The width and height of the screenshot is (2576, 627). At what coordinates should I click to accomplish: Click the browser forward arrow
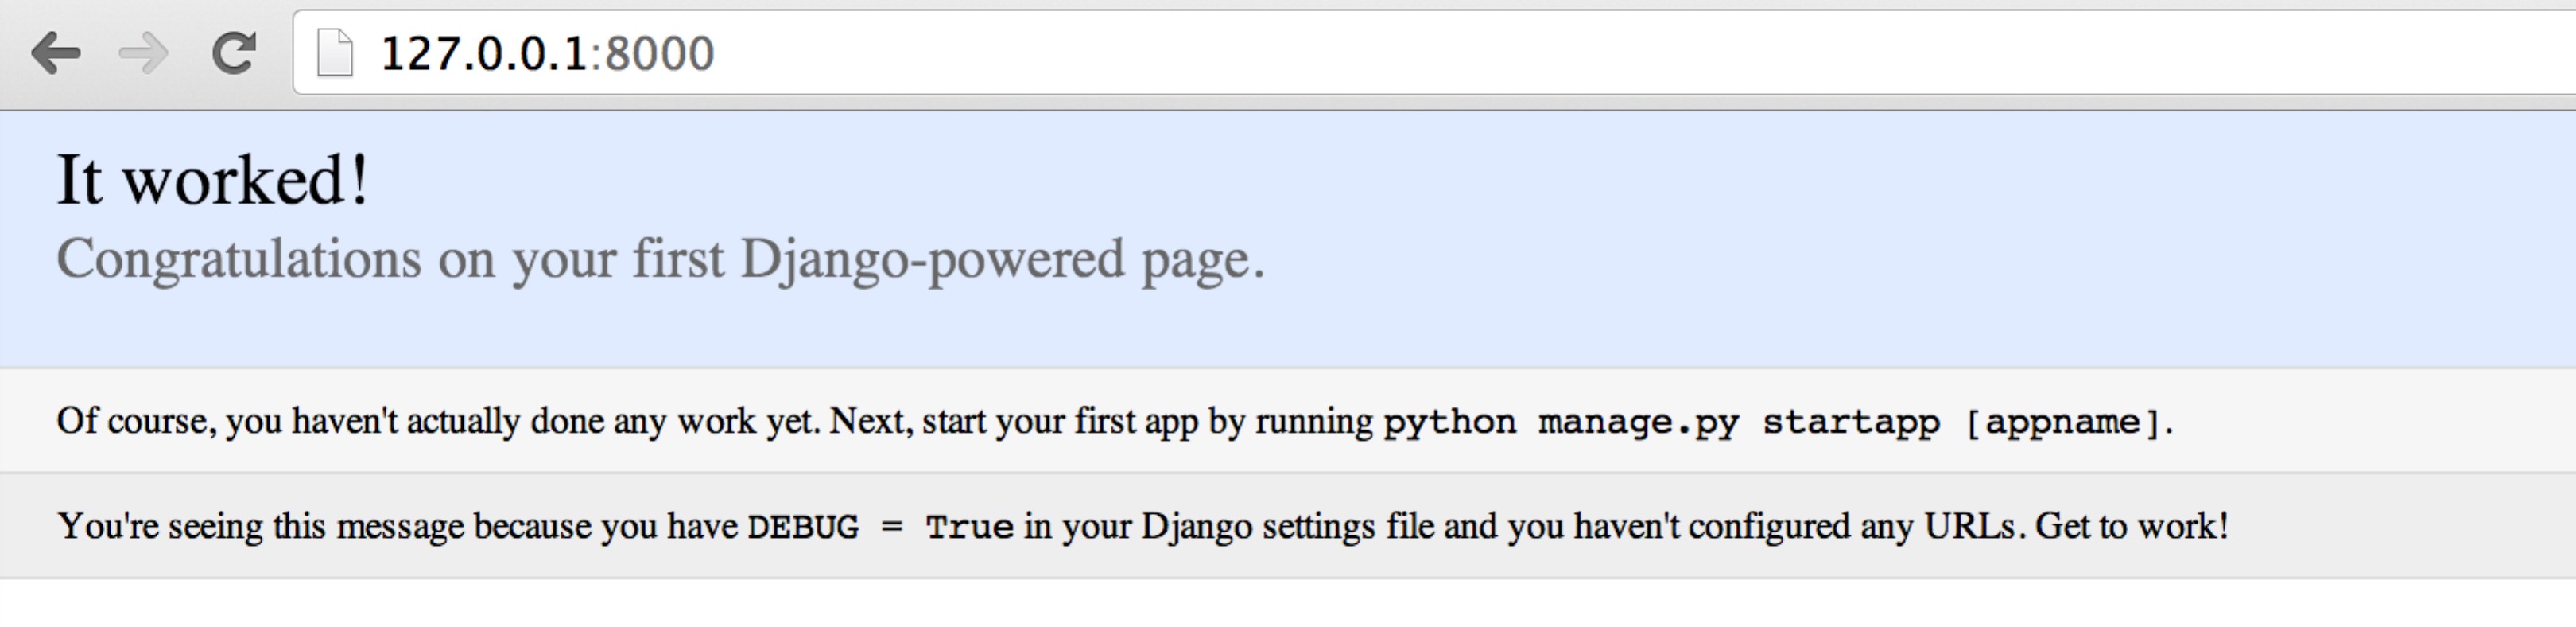[144, 53]
